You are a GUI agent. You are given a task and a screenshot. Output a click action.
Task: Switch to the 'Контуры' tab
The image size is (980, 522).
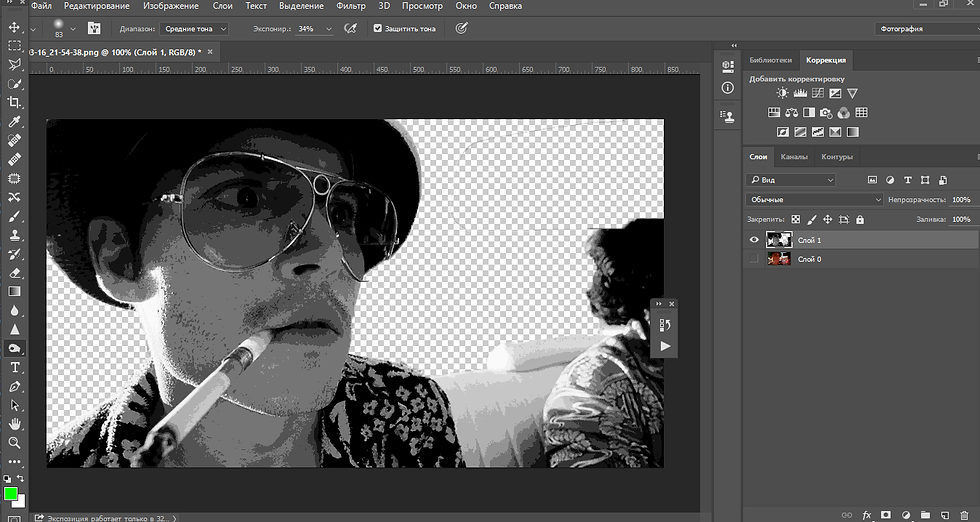pos(837,157)
